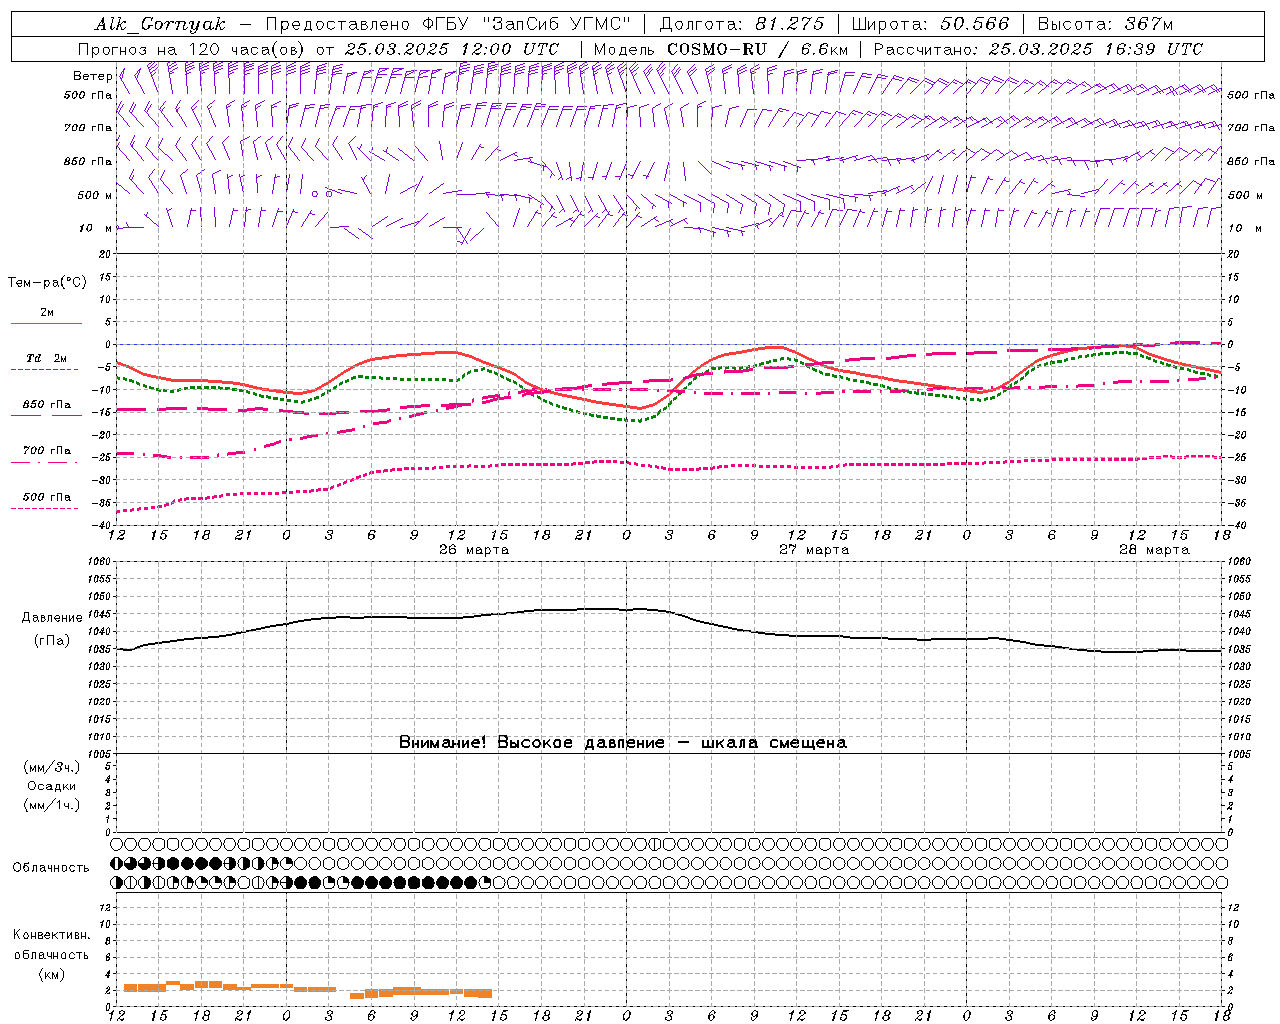Image resolution: width=1280 pixels, height=1024 pixels.
Task: Select the Модель COSMO-RU / 6.6км text
Action: click(721, 49)
